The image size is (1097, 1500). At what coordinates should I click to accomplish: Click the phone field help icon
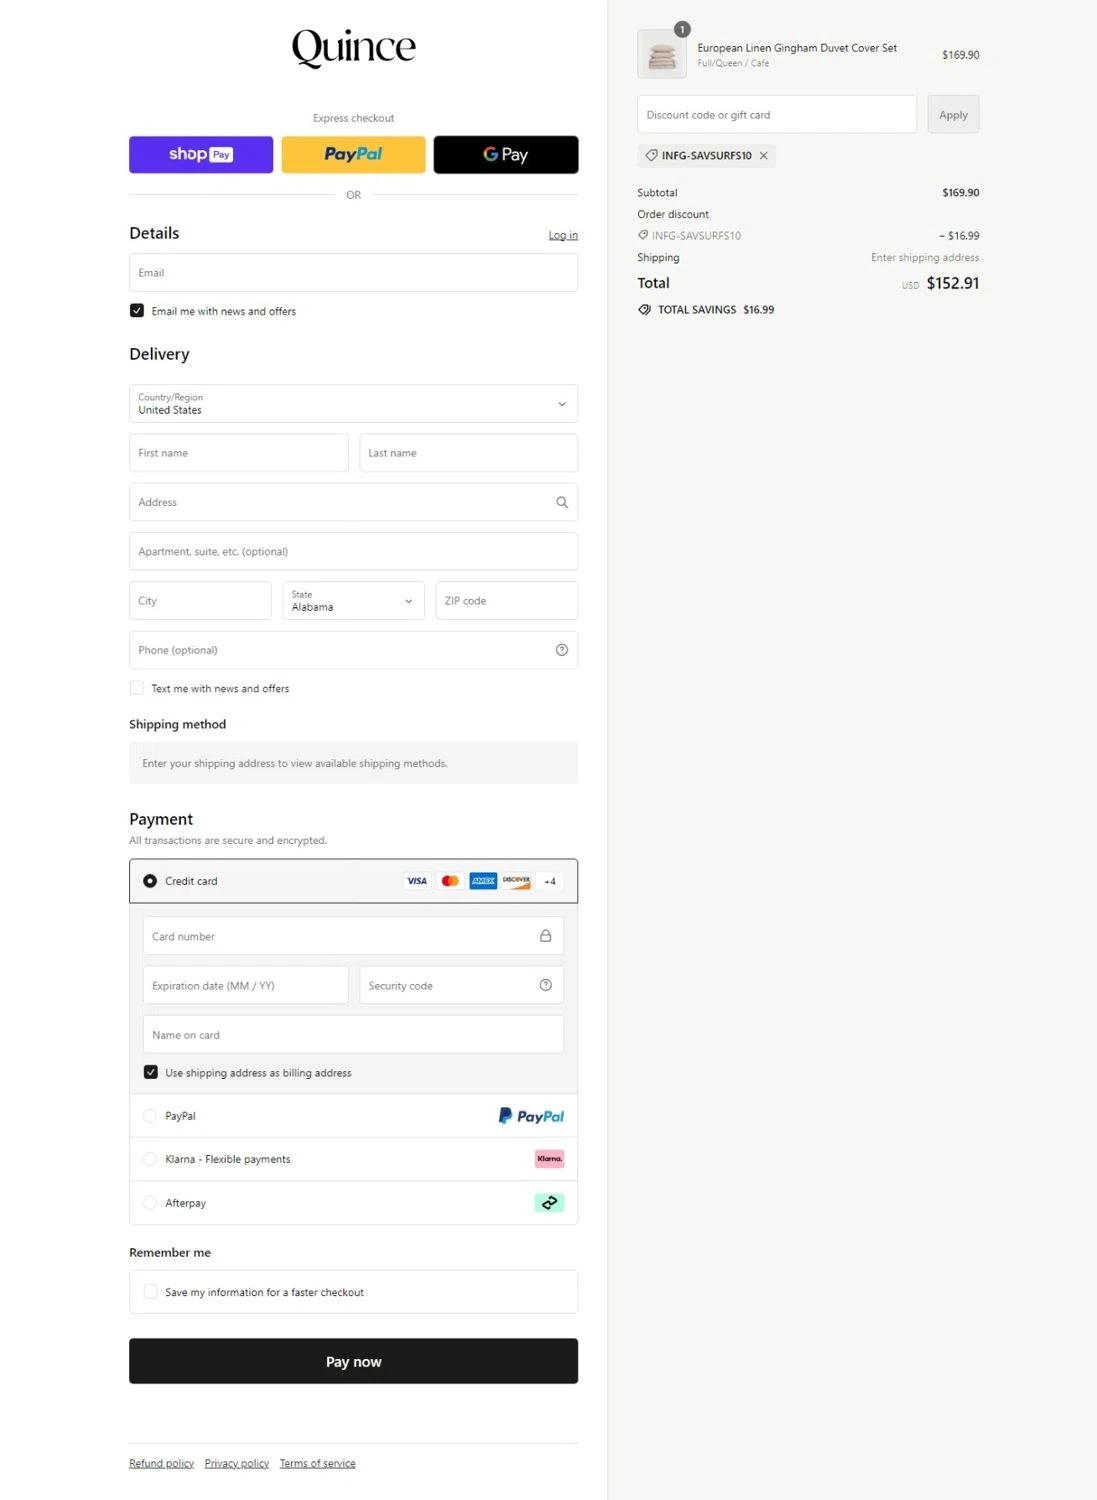[562, 650]
